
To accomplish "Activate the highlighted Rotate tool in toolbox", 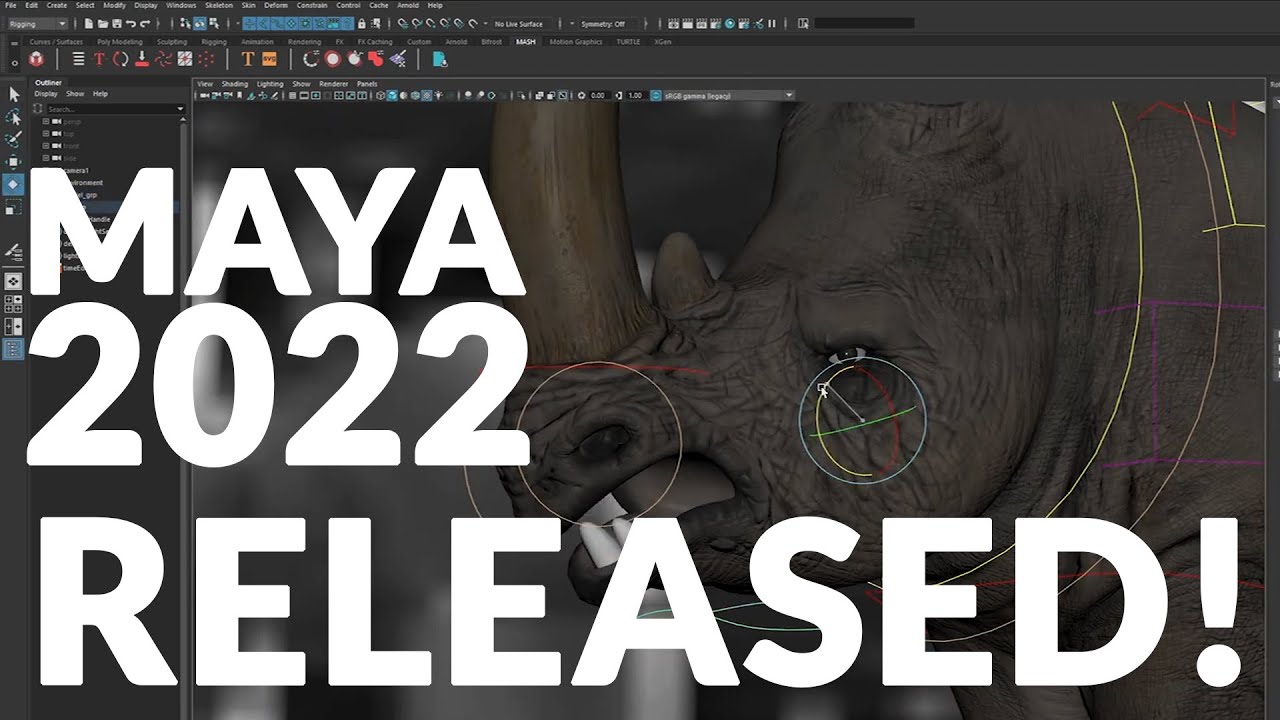I will point(14,184).
